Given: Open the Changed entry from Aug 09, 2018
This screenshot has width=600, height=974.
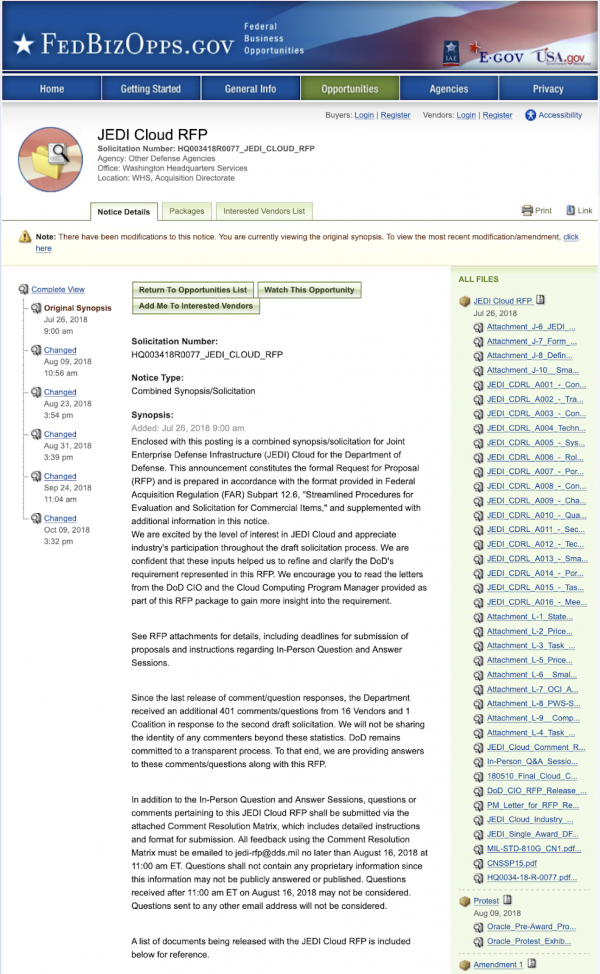Looking at the screenshot, I should (x=60, y=350).
